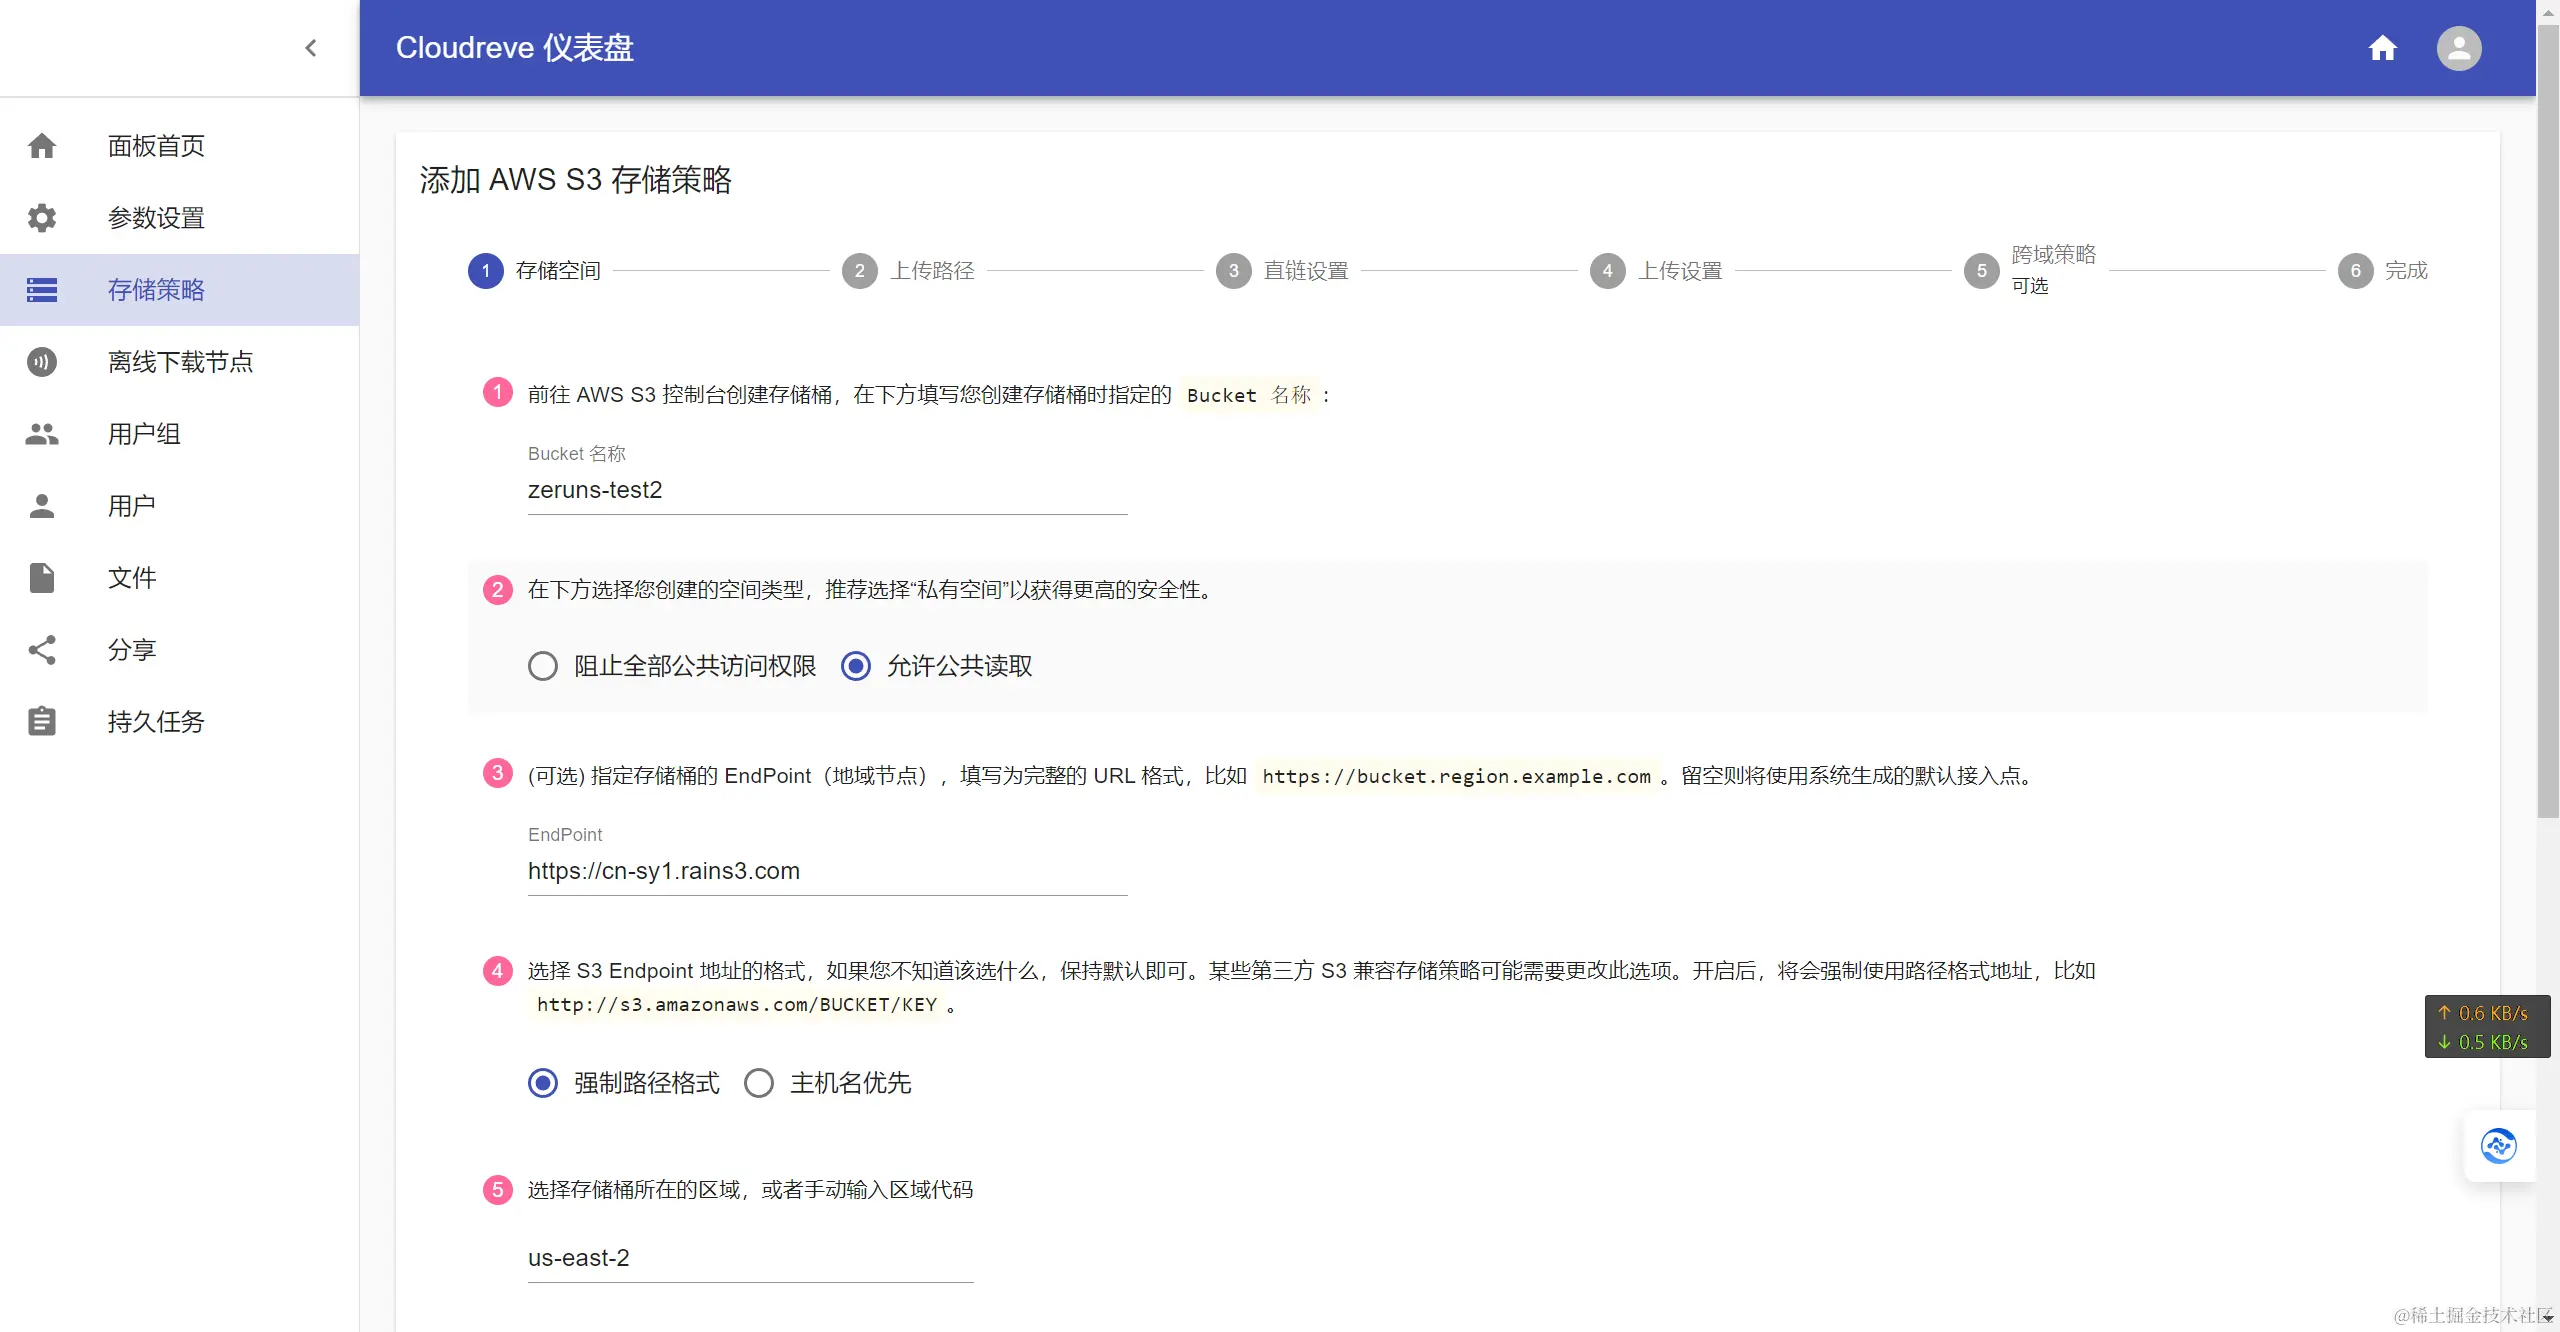Click step 2 上传路径 in stepper
Image resolution: width=2560 pixels, height=1332 pixels.
coord(908,271)
